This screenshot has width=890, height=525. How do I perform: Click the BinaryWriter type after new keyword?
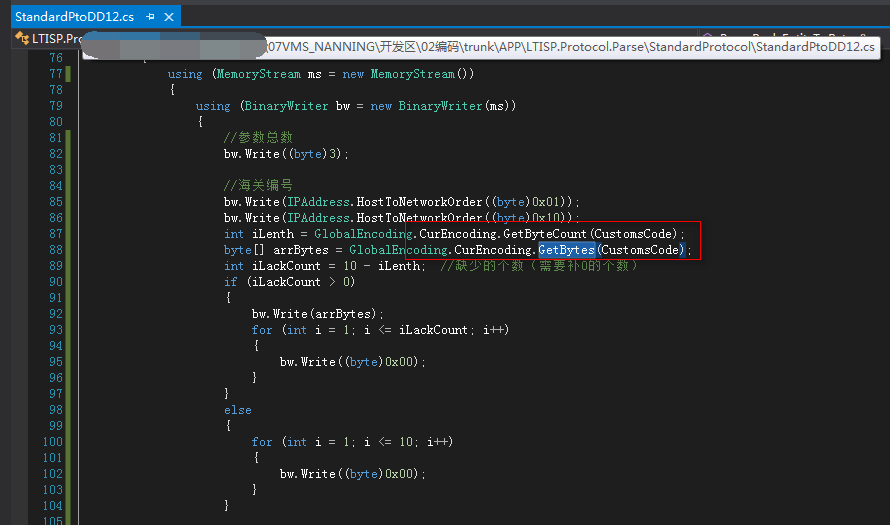click(440, 106)
